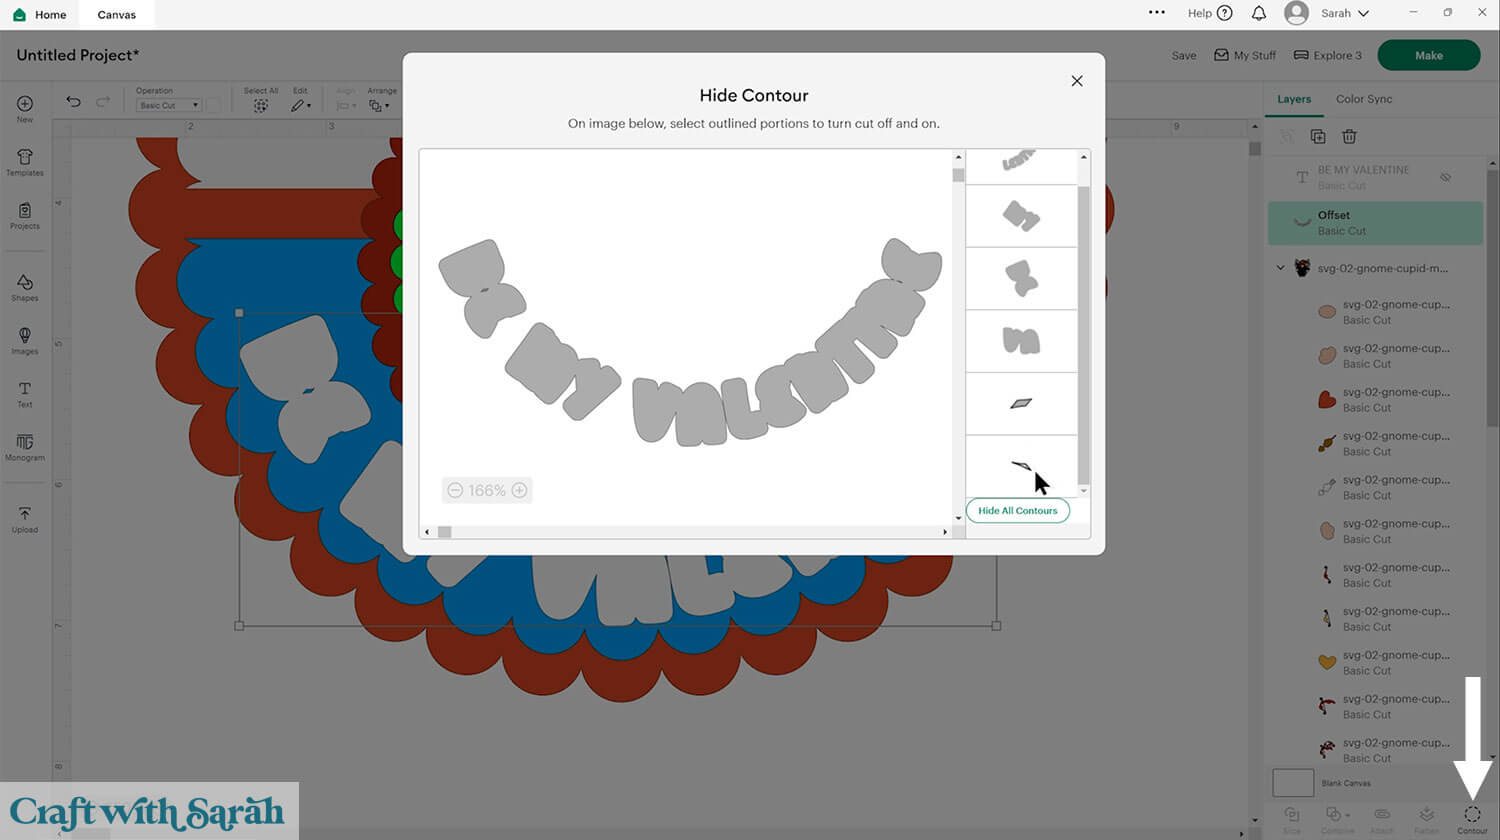Viewport: 1500px width, 840px height.
Task: Zoom out the contour preview with minus
Action: 455,490
